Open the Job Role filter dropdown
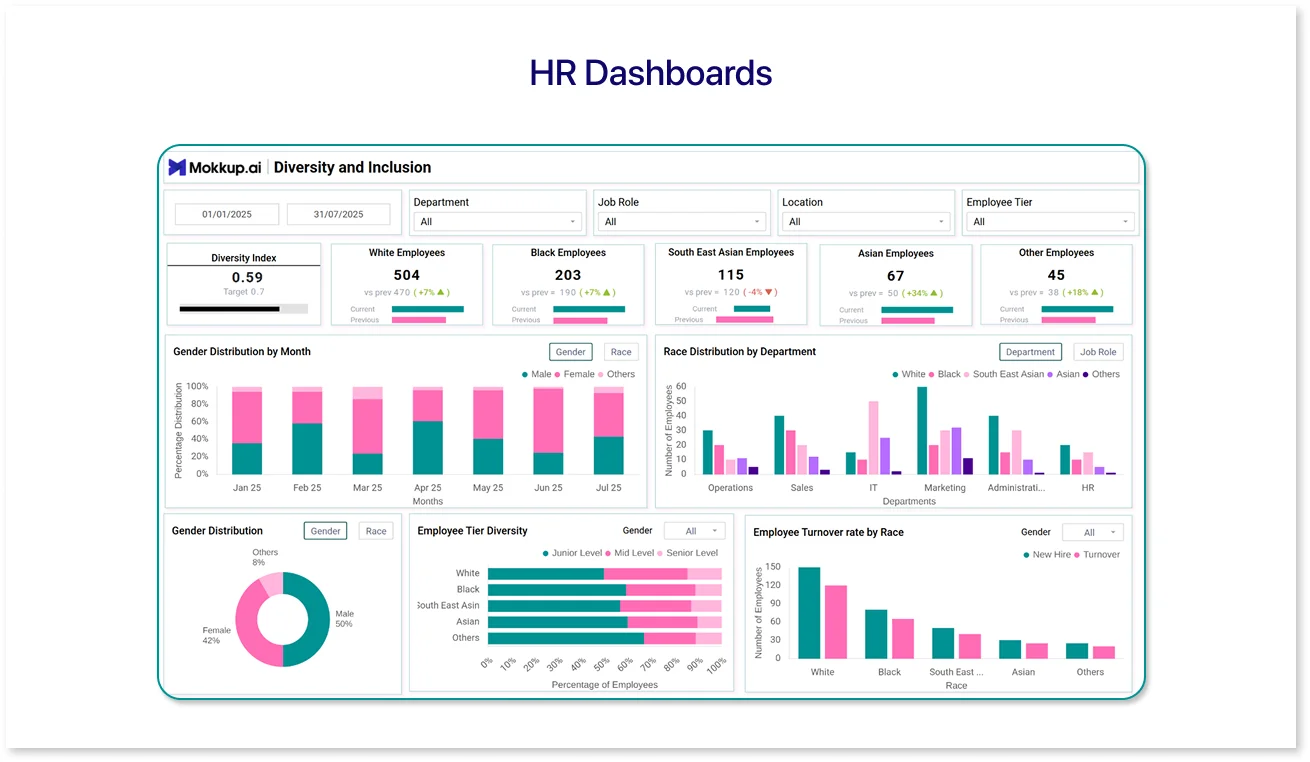Viewport: 1310px width, 762px height. pos(683,222)
